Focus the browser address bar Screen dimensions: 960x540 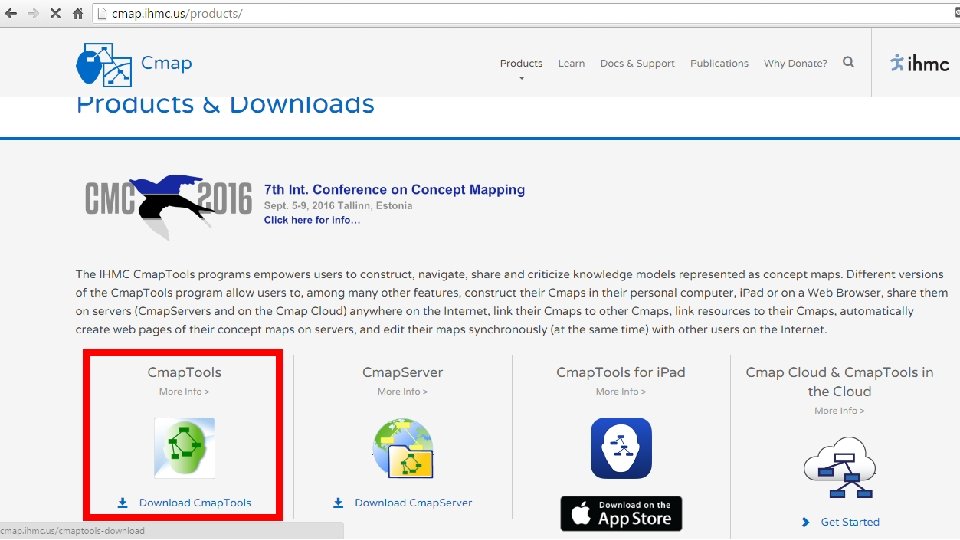[x=527, y=13]
